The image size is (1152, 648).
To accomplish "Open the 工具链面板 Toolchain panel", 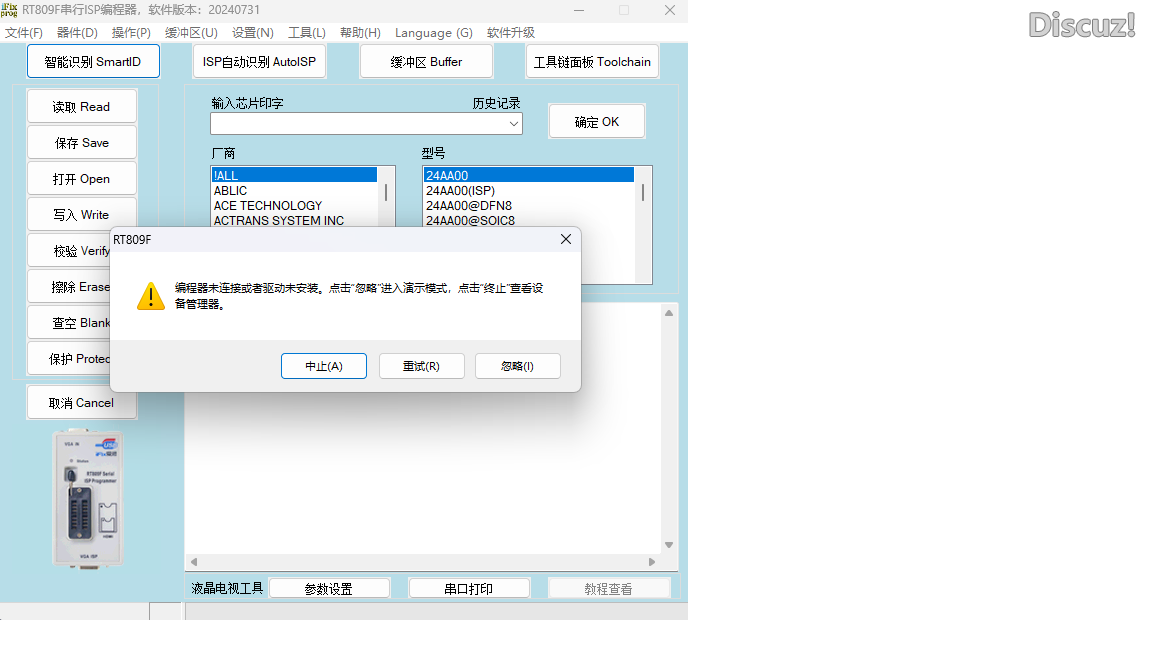I will point(592,62).
